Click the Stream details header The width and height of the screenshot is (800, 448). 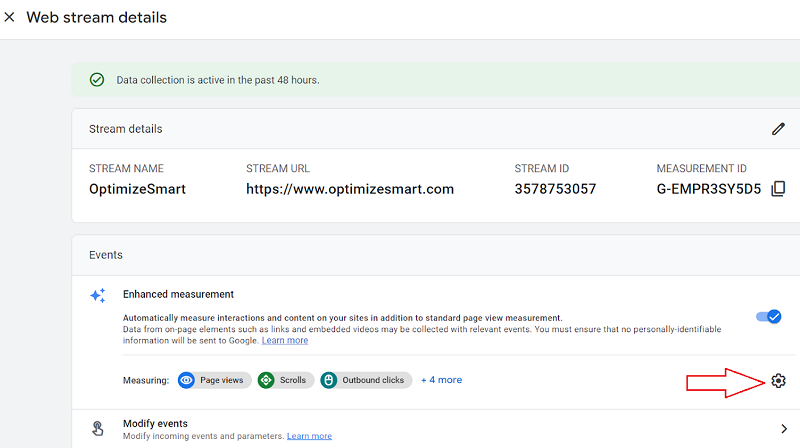[x=126, y=129]
